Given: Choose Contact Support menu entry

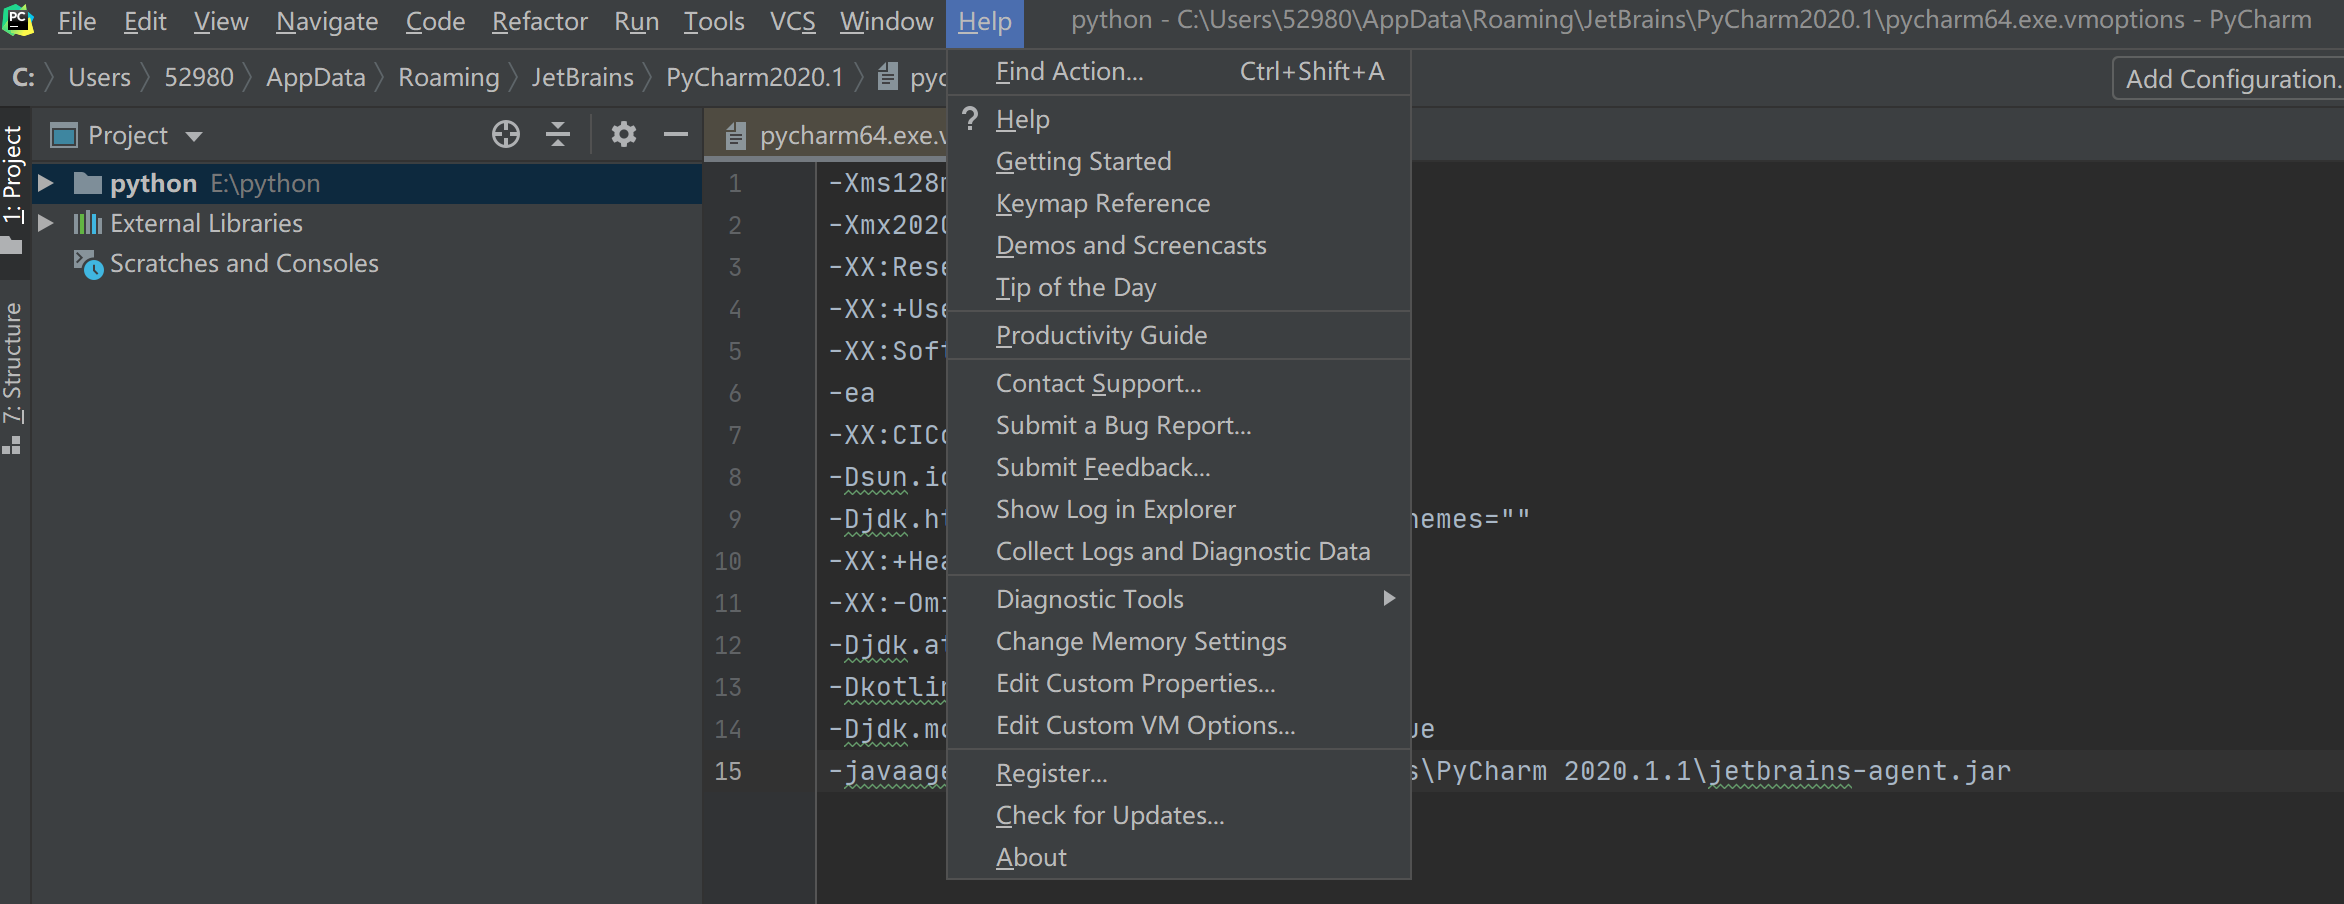Looking at the screenshot, I should coord(1179,383).
